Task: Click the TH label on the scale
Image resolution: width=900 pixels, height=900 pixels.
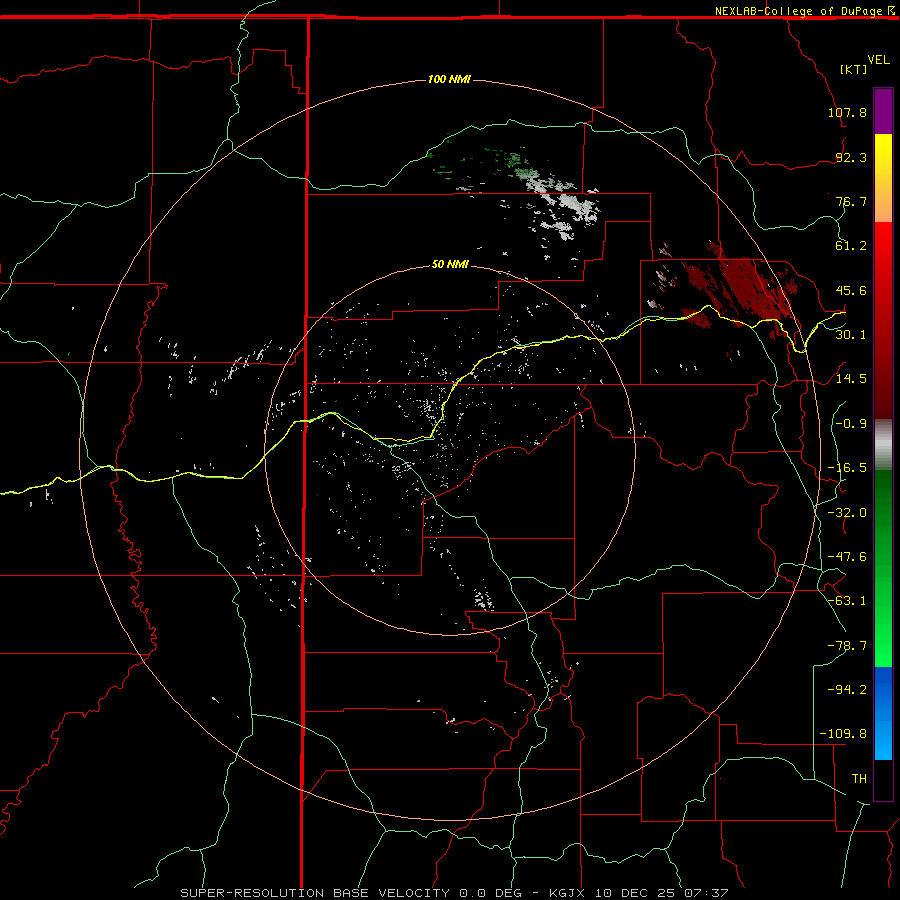Action: [x=859, y=779]
